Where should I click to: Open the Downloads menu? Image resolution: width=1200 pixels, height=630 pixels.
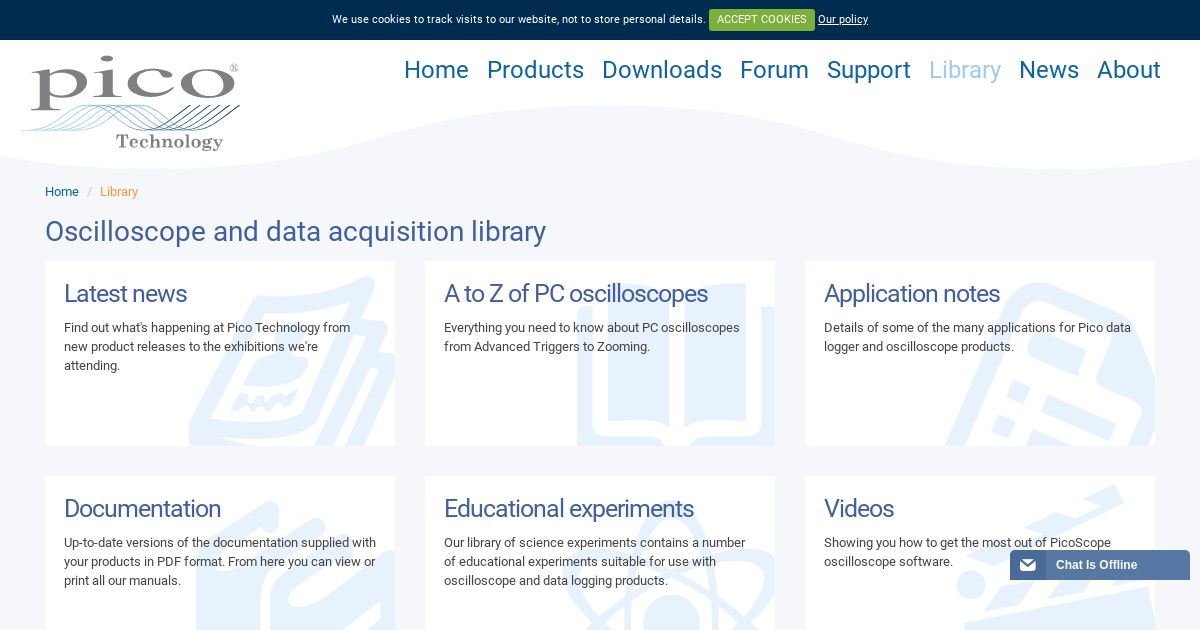coord(662,70)
